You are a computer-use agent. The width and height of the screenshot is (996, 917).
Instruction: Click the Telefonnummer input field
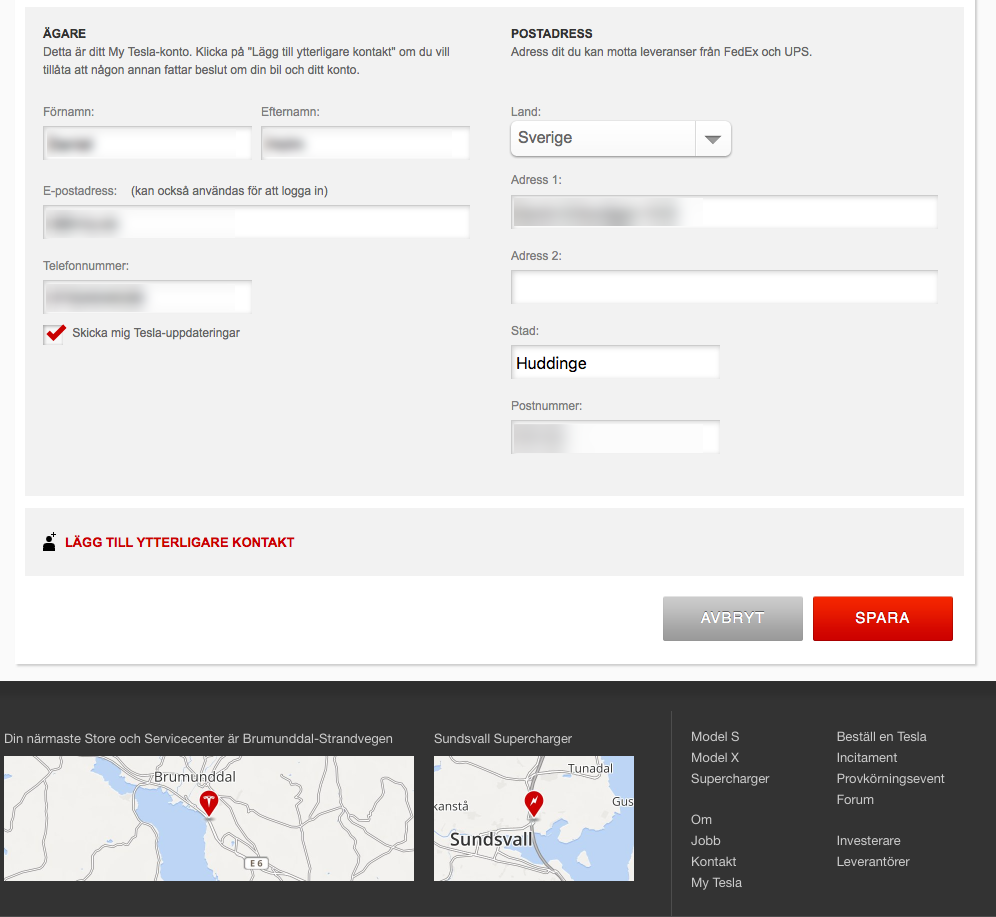147,297
